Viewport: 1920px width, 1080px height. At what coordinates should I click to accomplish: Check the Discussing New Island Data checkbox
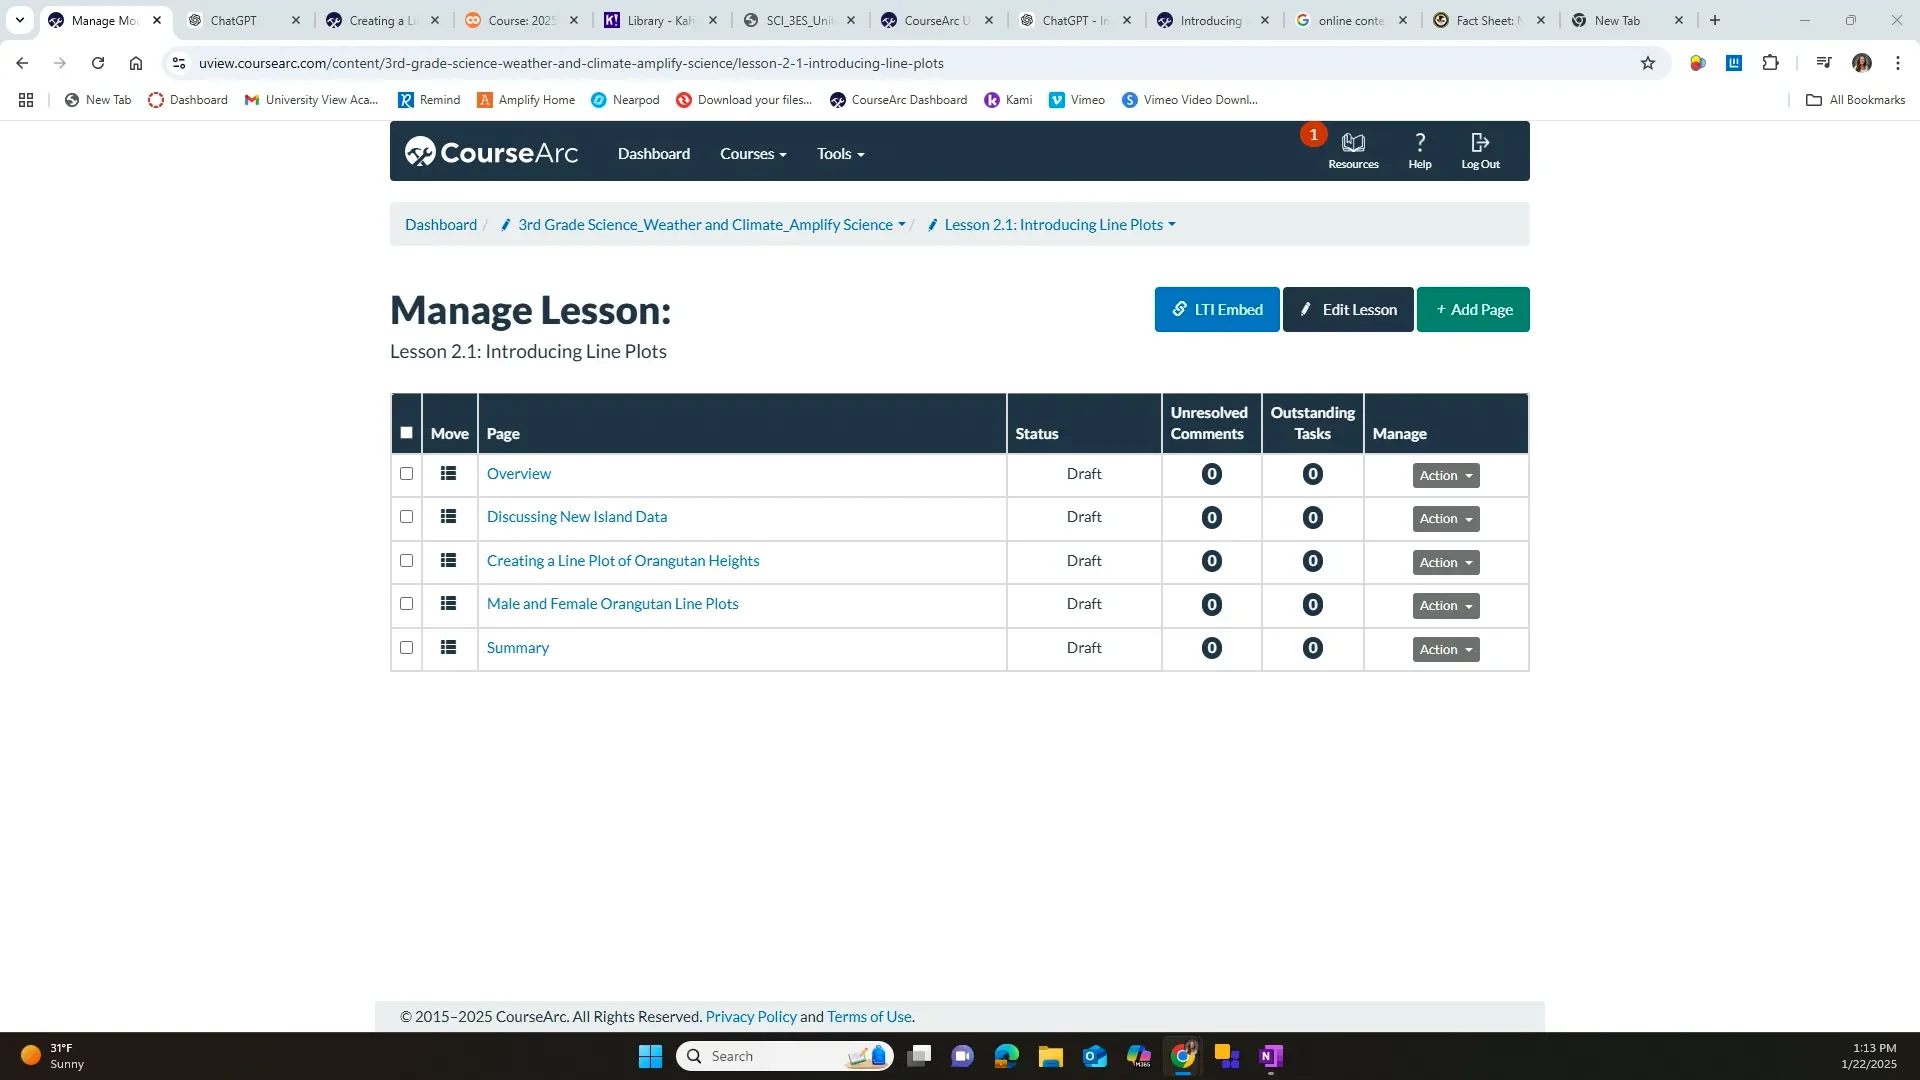coord(406,517)
